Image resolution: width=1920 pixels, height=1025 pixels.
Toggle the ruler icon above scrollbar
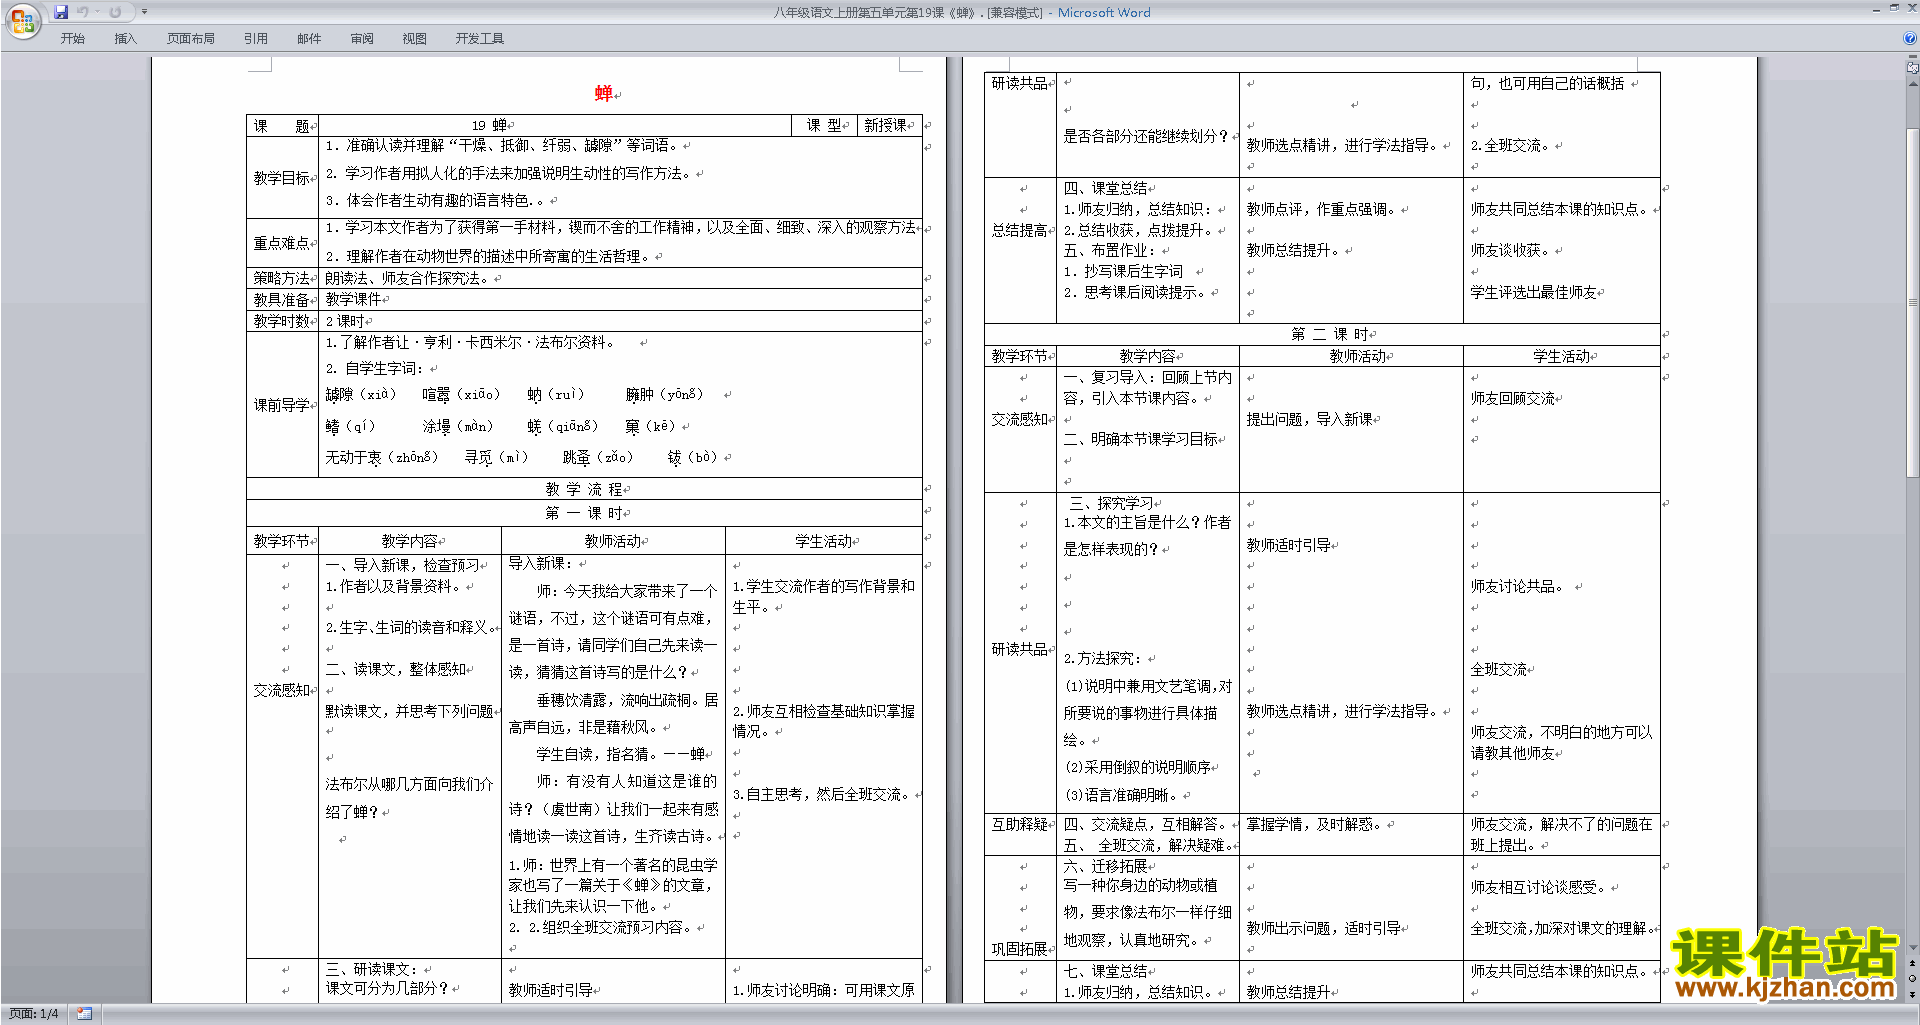pos(1912,69)
